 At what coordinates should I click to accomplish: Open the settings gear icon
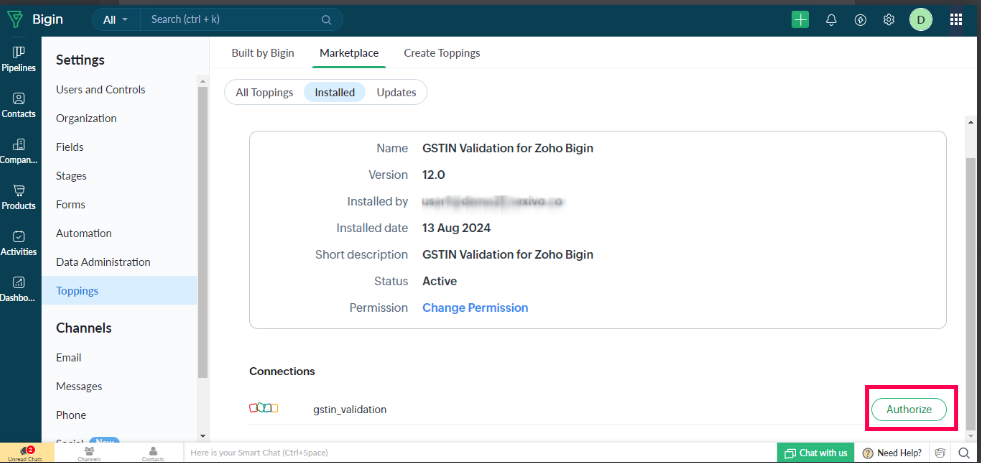(x=889, y=19)
